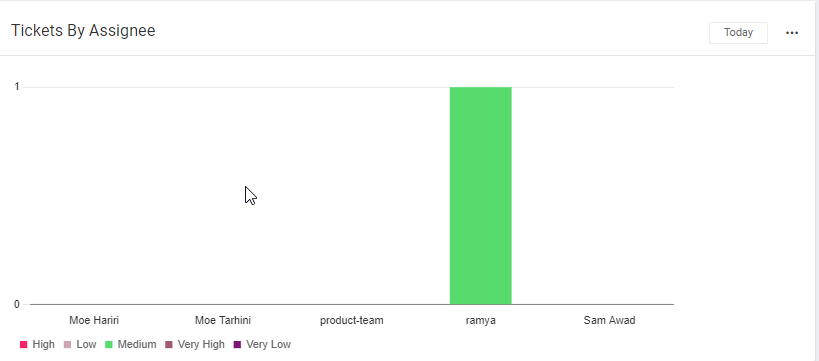The height and width of the screenshot is (361, 819).
Task: Click the pink High legend swatch
Action: pyautogui.click(x=24, y=345)
